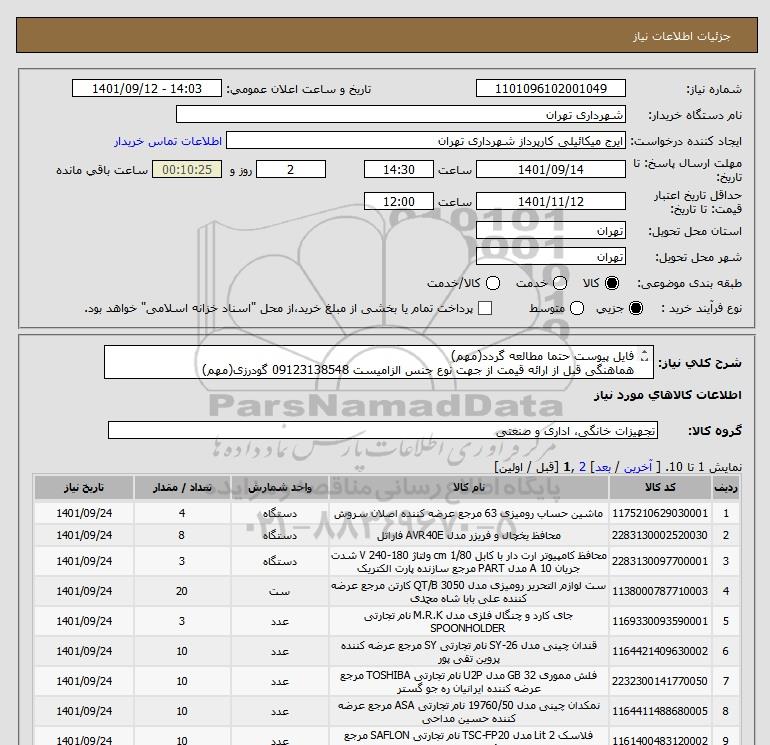Click the واحد شمارش column header

pos(279,487)
